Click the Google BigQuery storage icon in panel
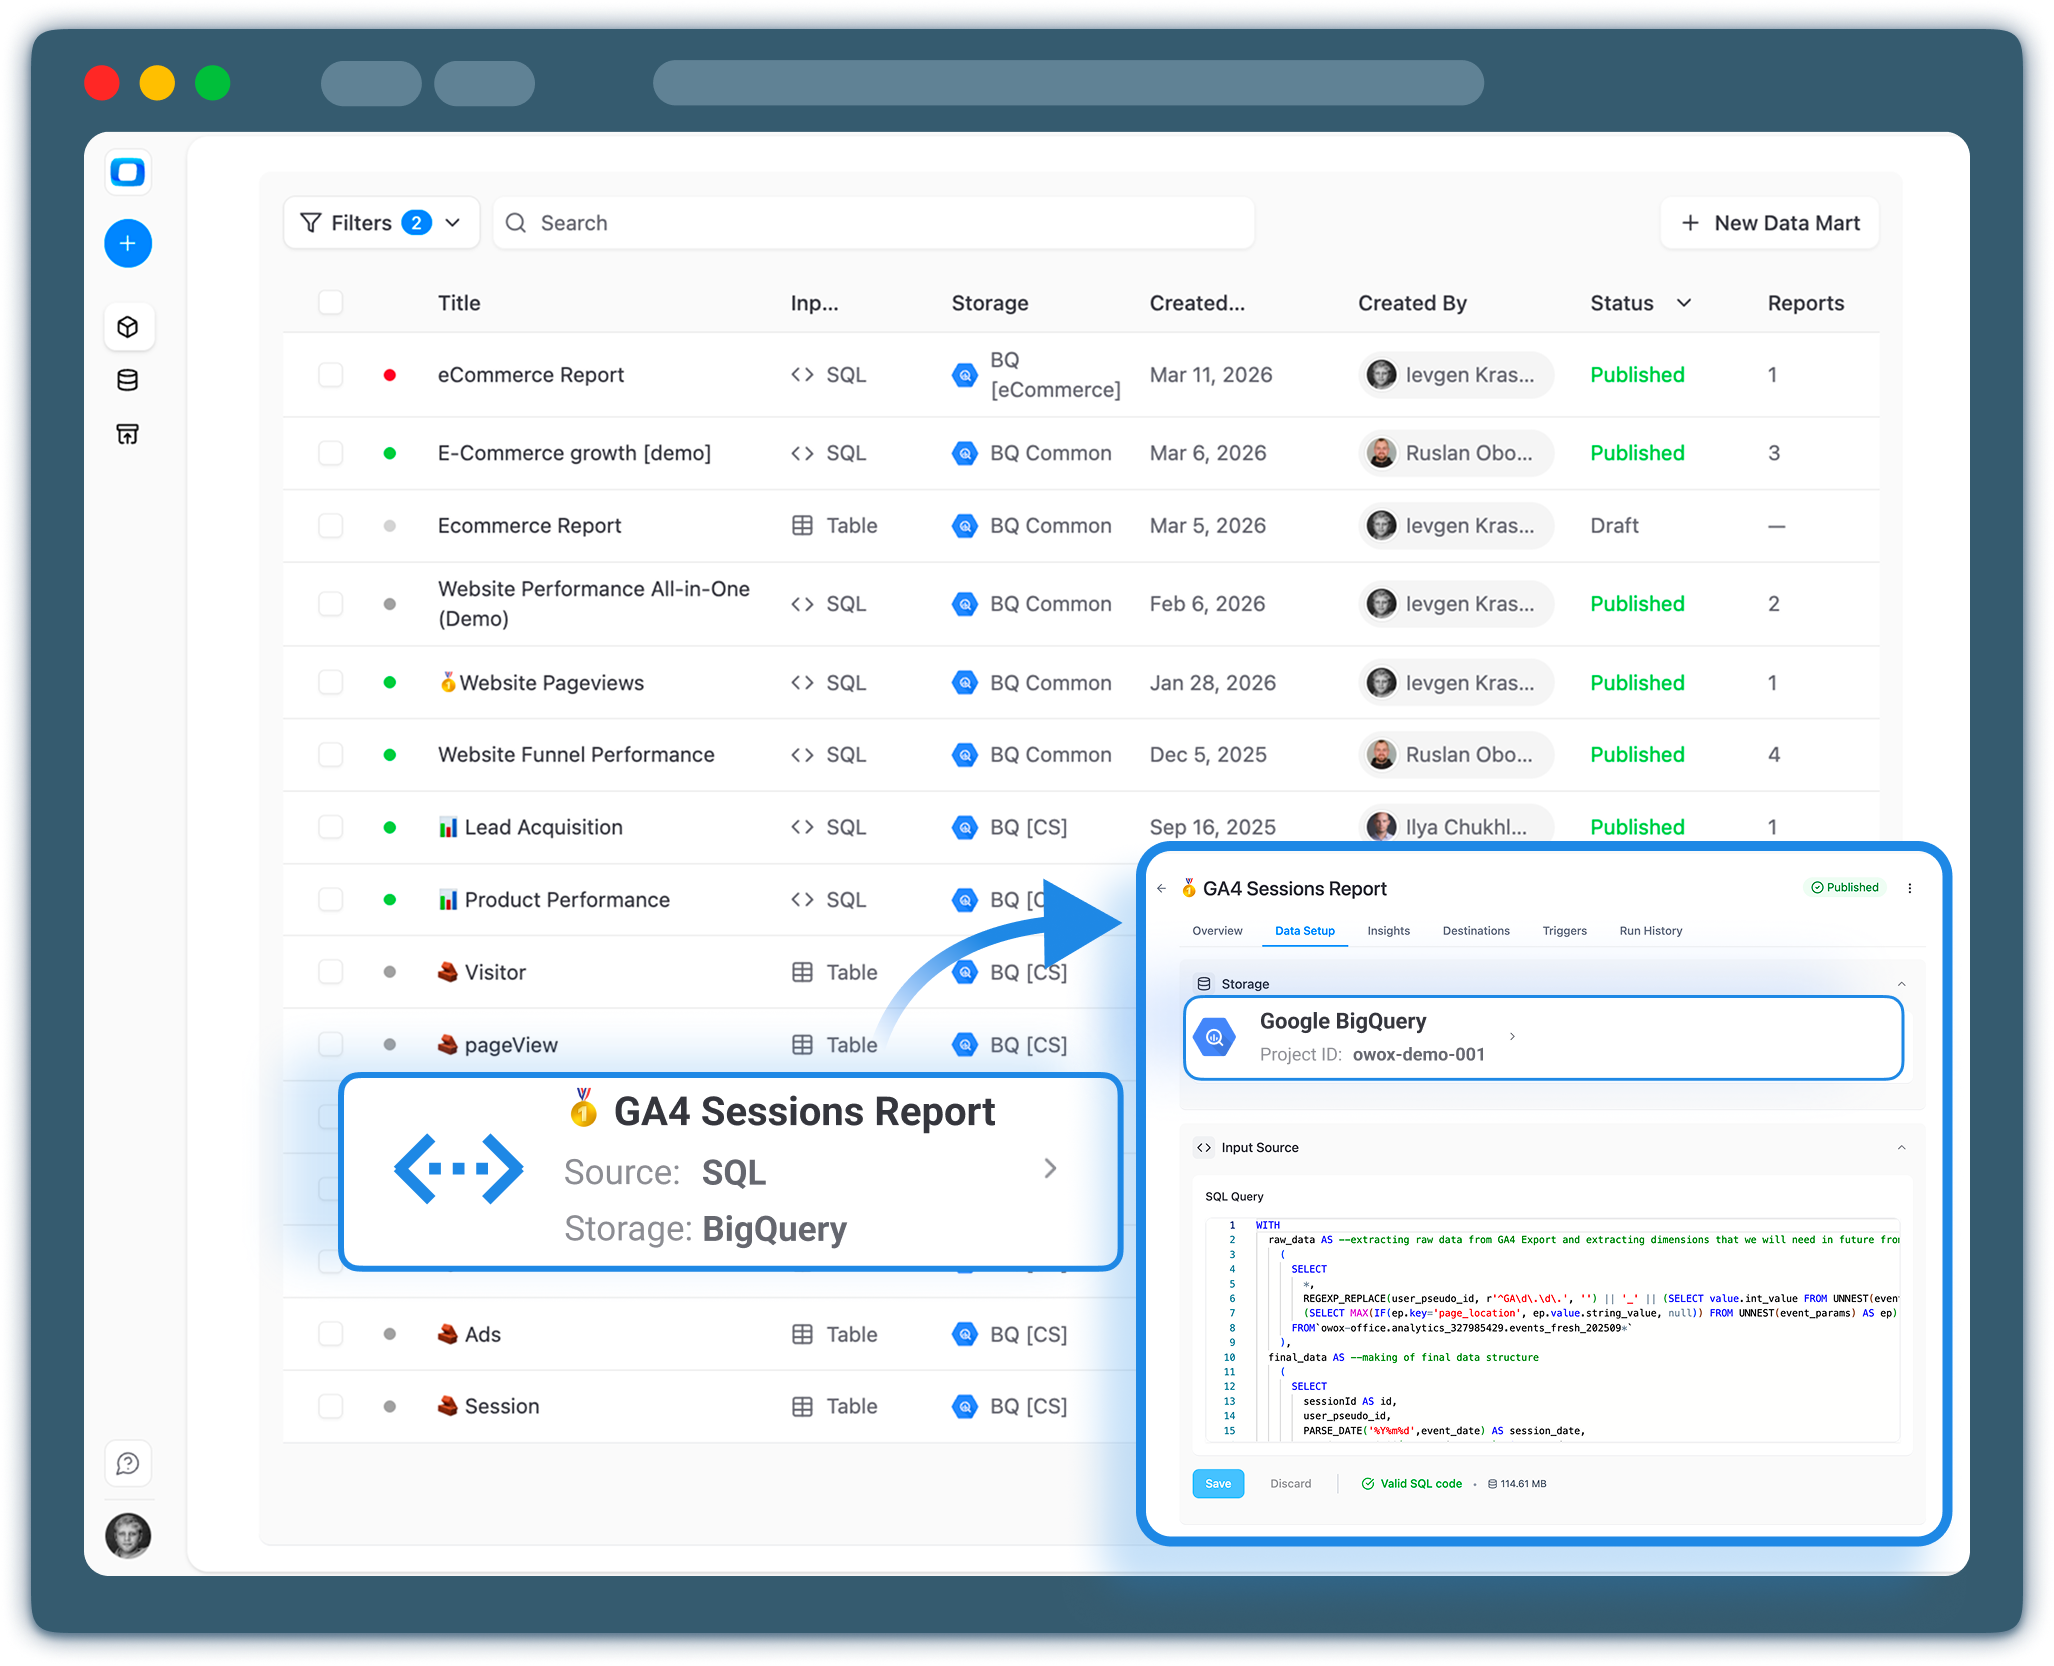Image resolution: width=2054 pixels, height=1666 pixels. pyautogui.click(x=1215, y=1037)
